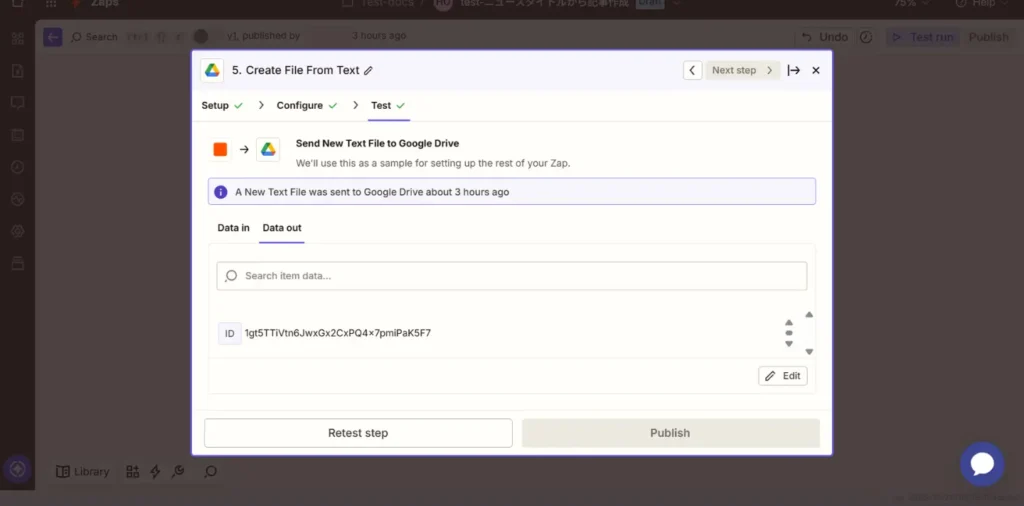The width and height of the screenshot is (1024, 506).
Task: Close the Create File From Text panel
Action: 816,71
